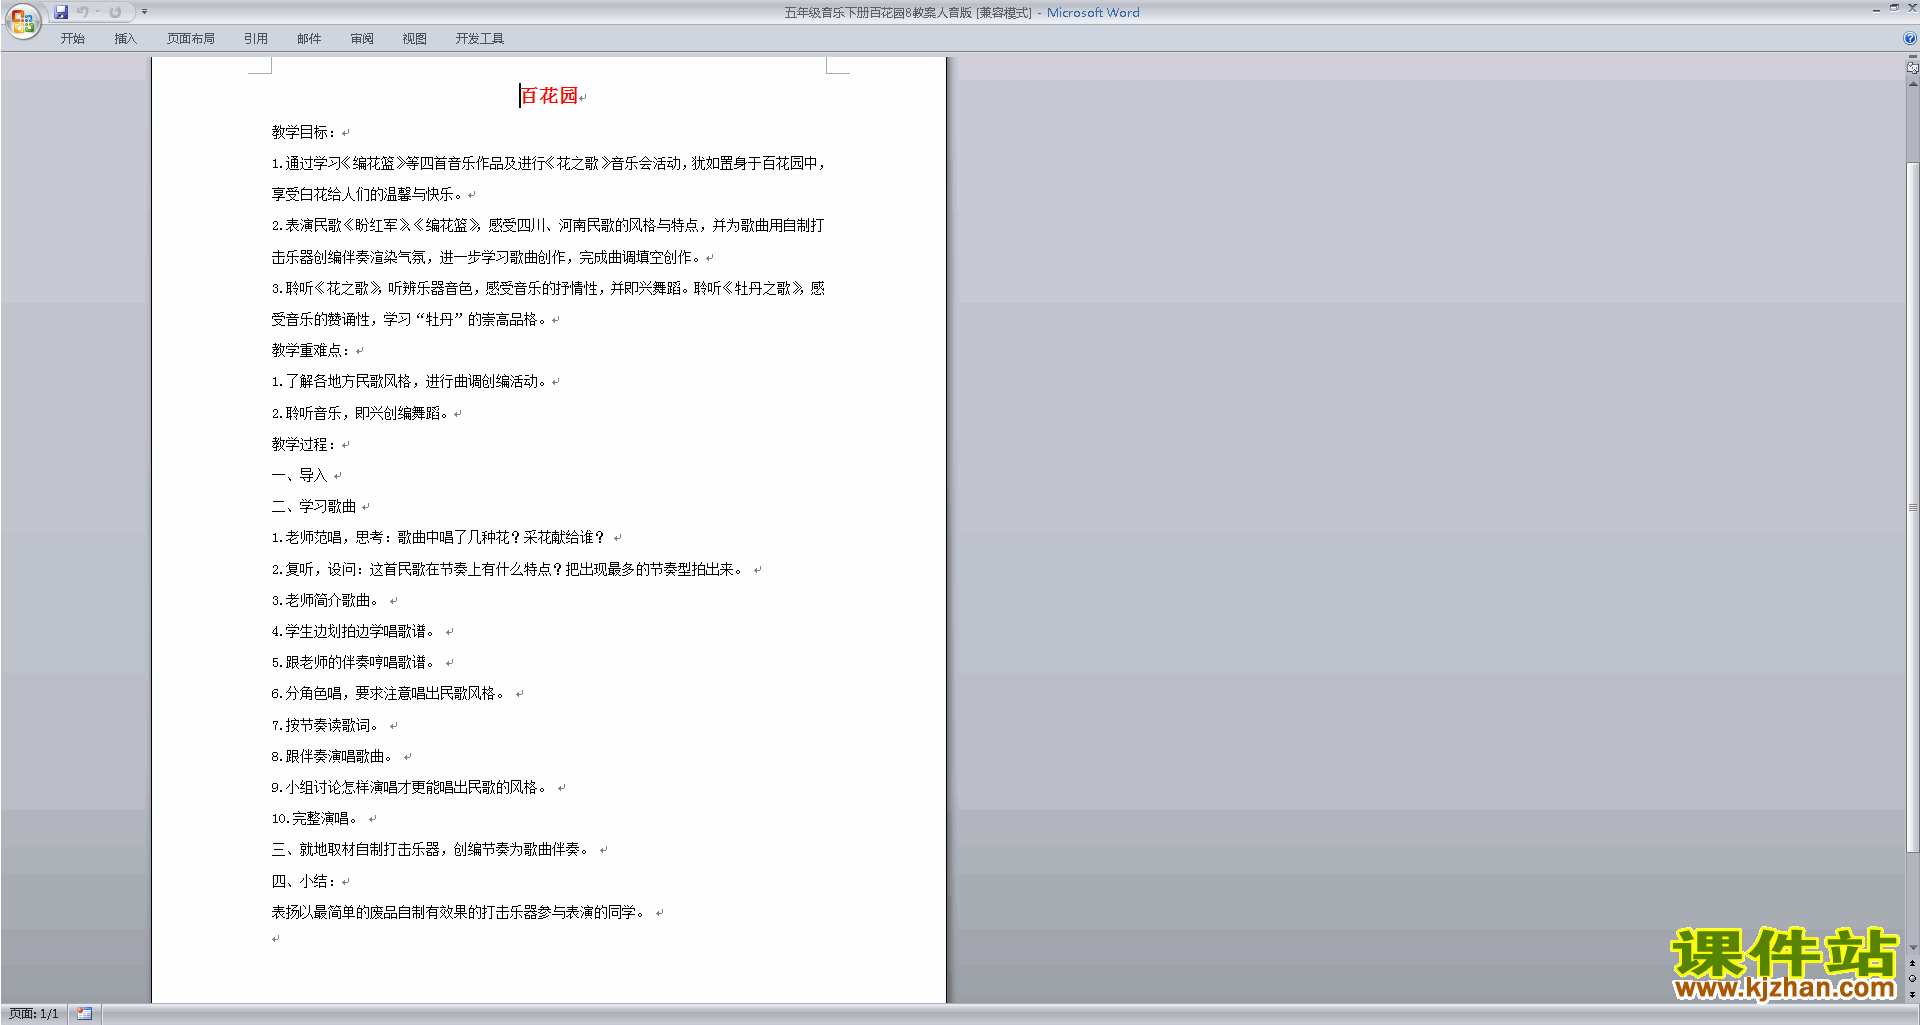Click the Select Browse Object round button

tap(1912, 978)
